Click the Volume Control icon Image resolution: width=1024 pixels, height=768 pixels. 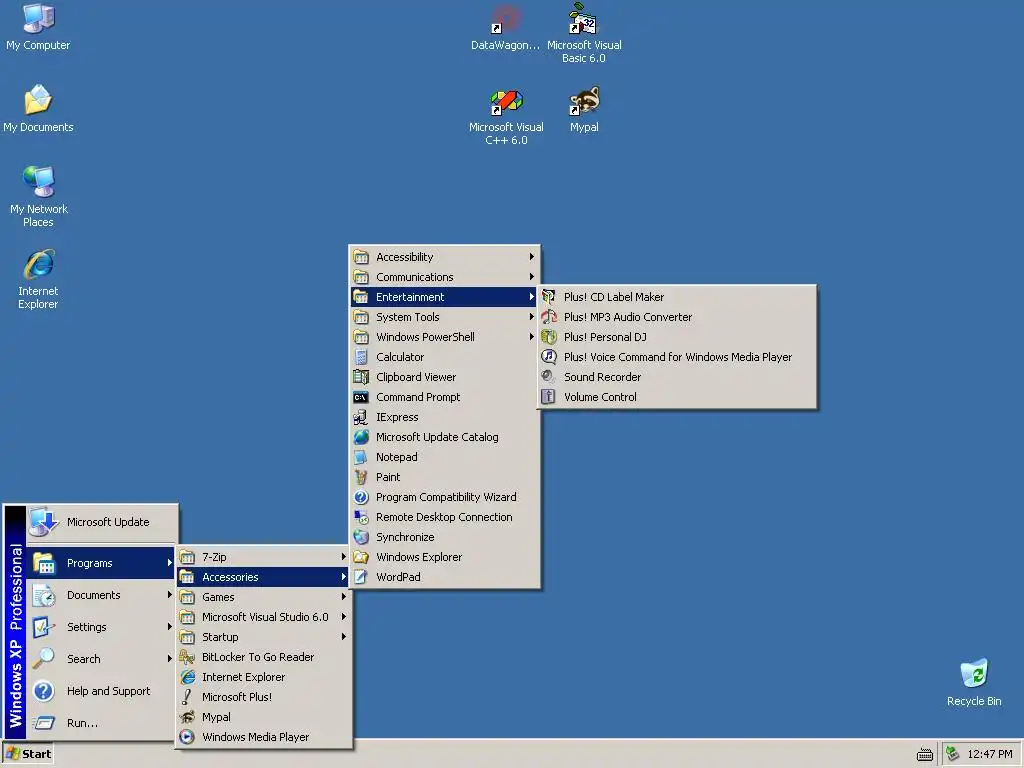pyautogui.click(x=549, y=397)
